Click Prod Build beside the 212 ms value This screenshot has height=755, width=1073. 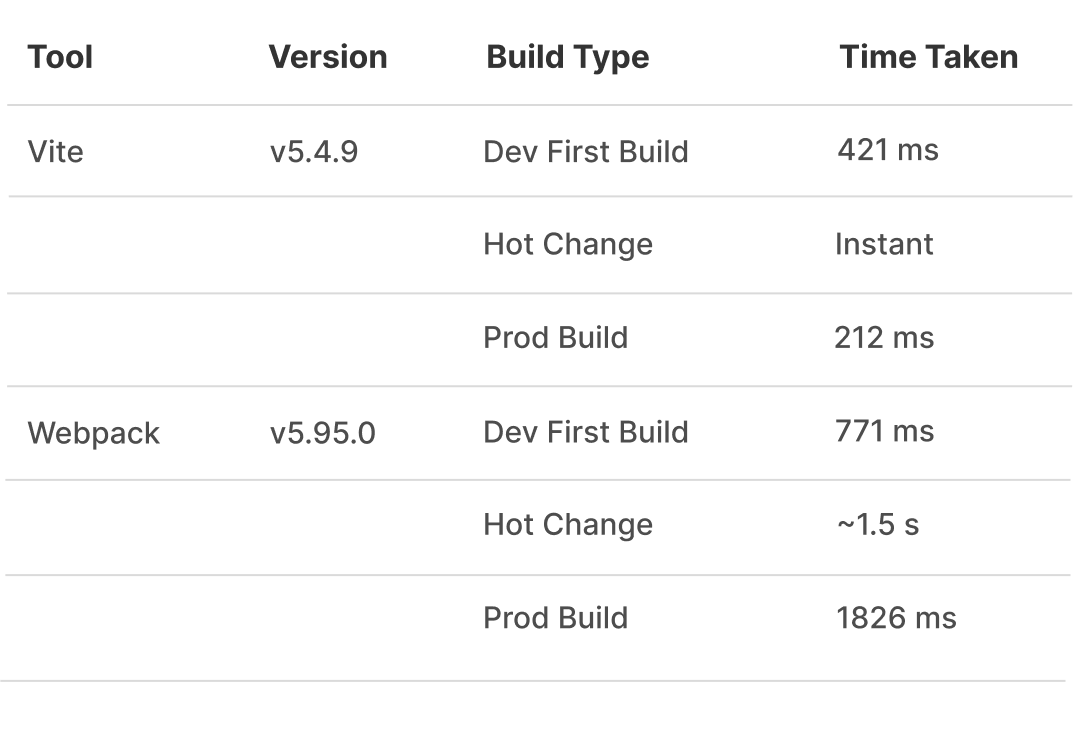coord(556,338)
